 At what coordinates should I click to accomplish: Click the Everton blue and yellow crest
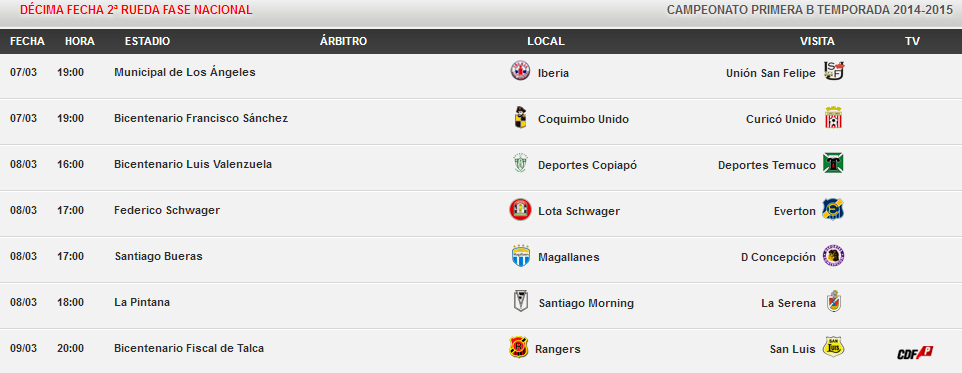[x=834, y=210]
